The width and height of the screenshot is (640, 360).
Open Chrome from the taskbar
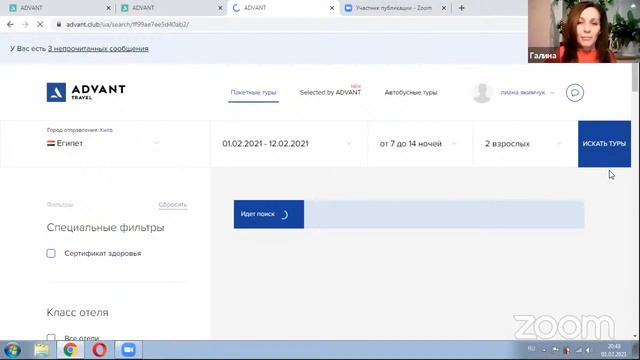[x=70, y=350]
